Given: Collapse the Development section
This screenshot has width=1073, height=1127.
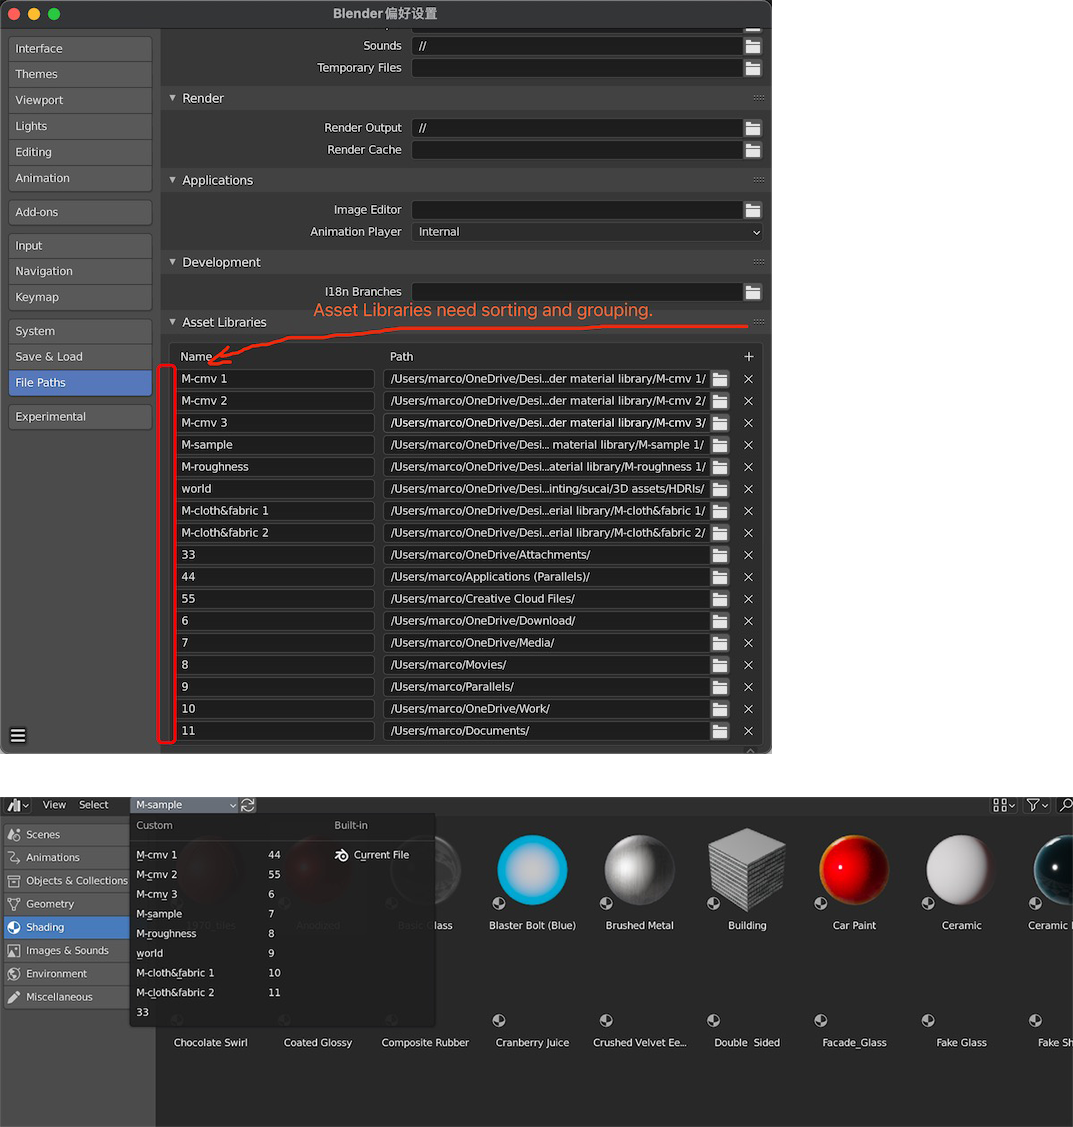Looking at the screenshot, I should coord(172,262).
